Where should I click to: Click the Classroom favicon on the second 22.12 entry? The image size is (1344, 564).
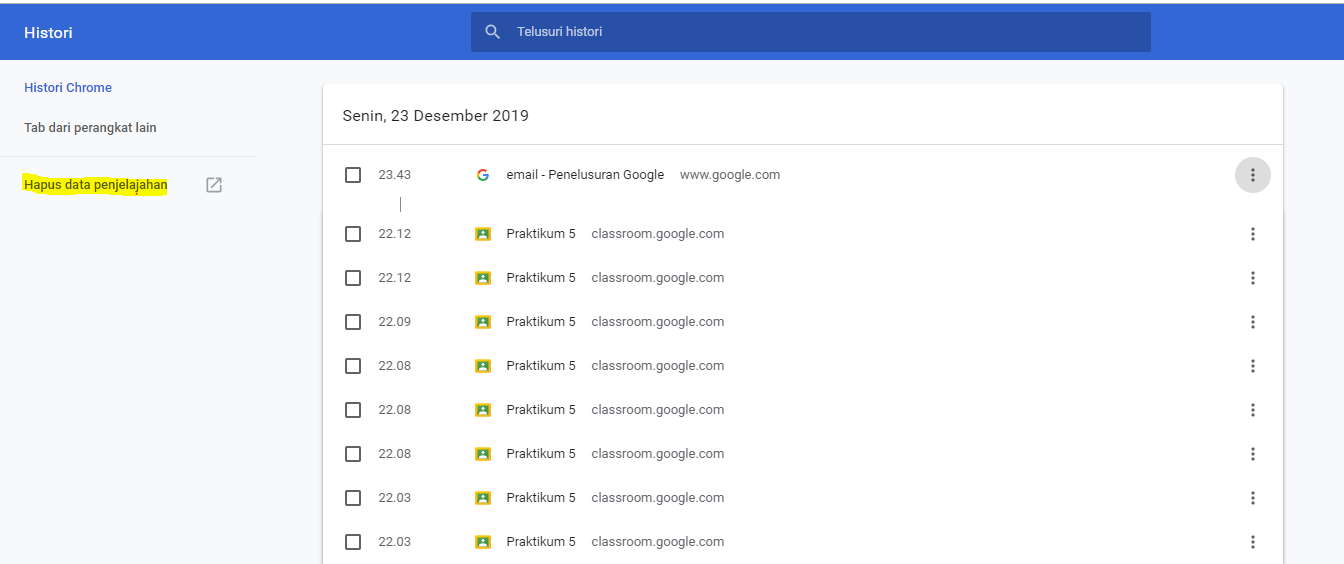(x=483, y=278)
